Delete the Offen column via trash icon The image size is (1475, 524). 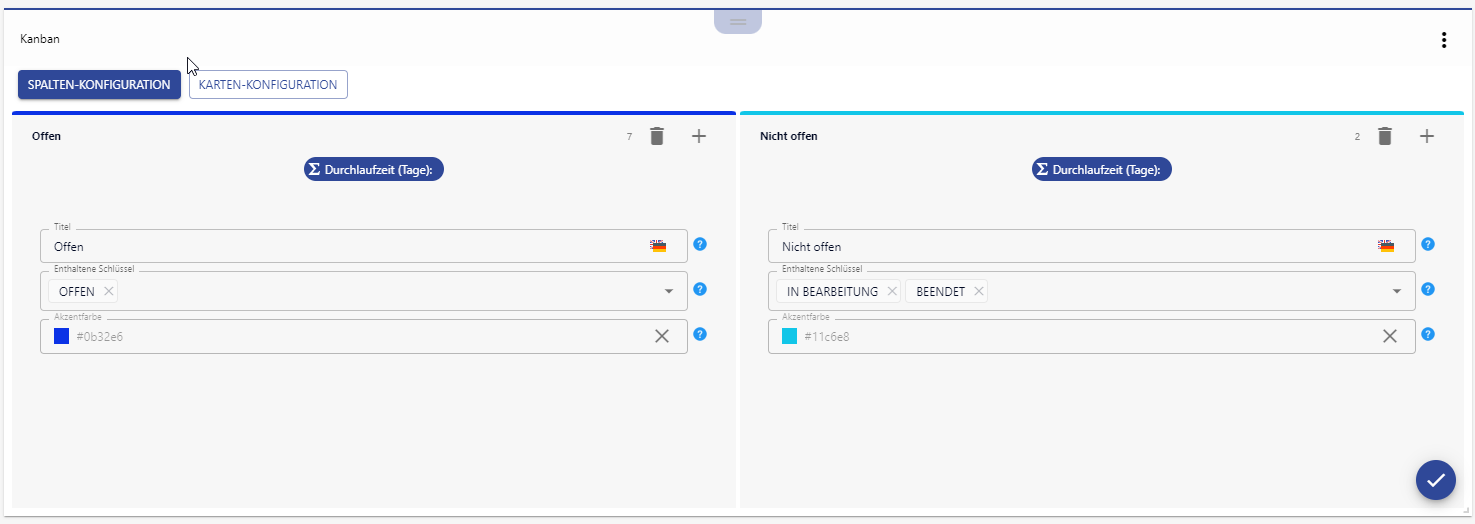coord(656,137)
